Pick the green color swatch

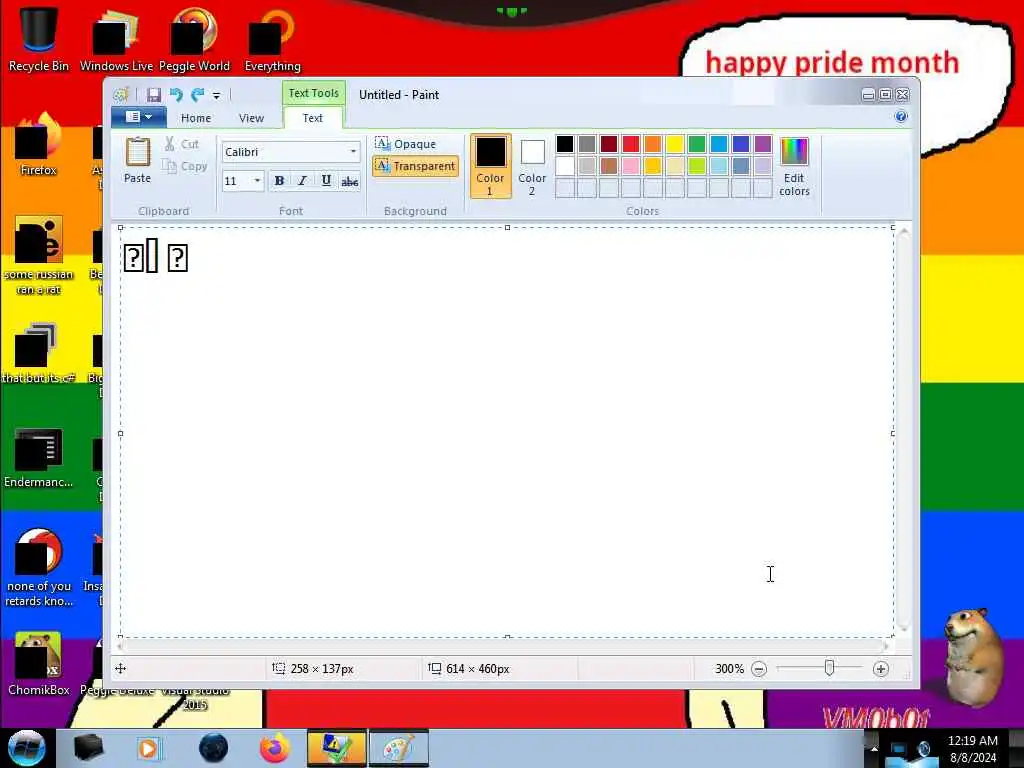click(697, 144)
